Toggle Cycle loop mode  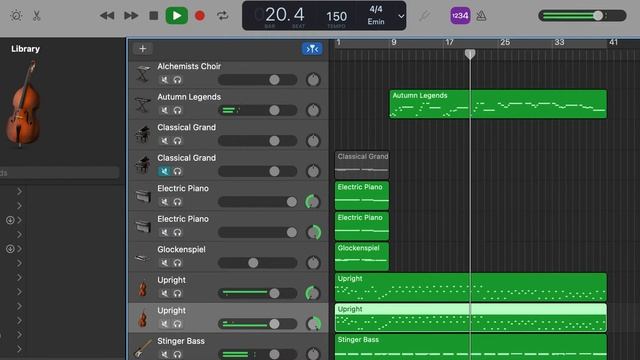pyautogui.click(x=223, y=16)
